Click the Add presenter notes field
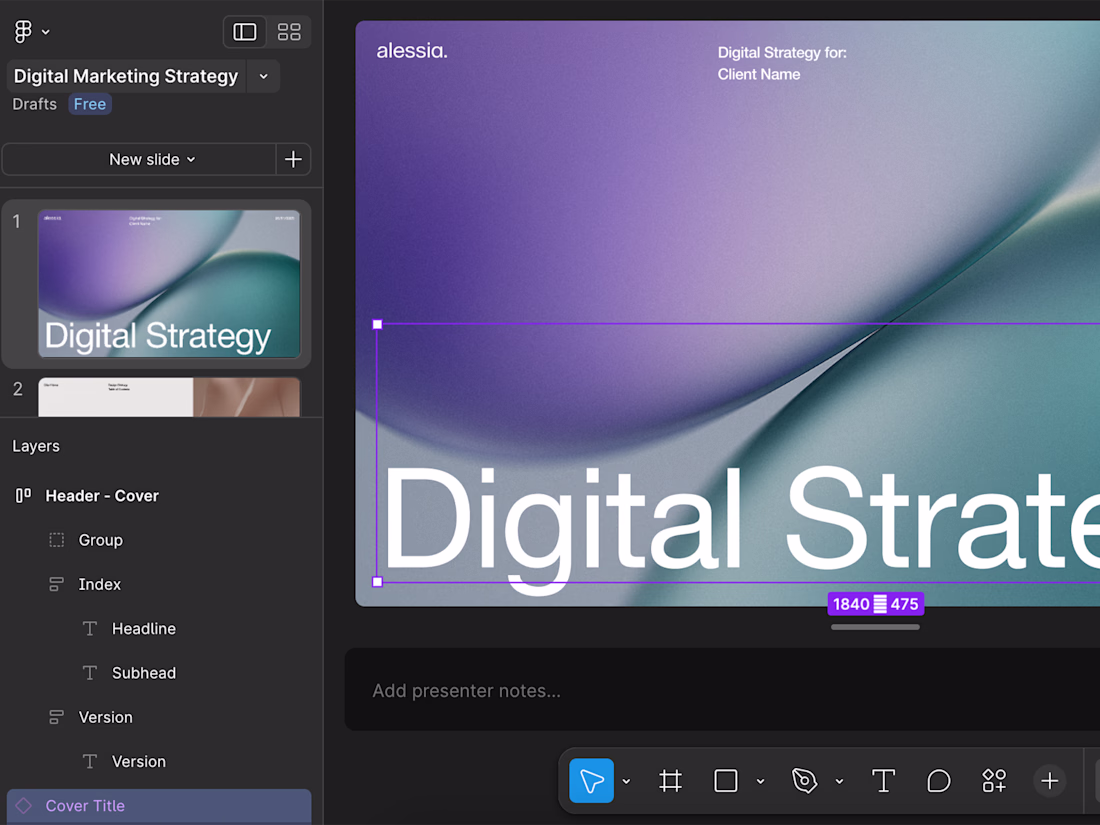This screenshot has width=1100, height=825. (722, 690)
